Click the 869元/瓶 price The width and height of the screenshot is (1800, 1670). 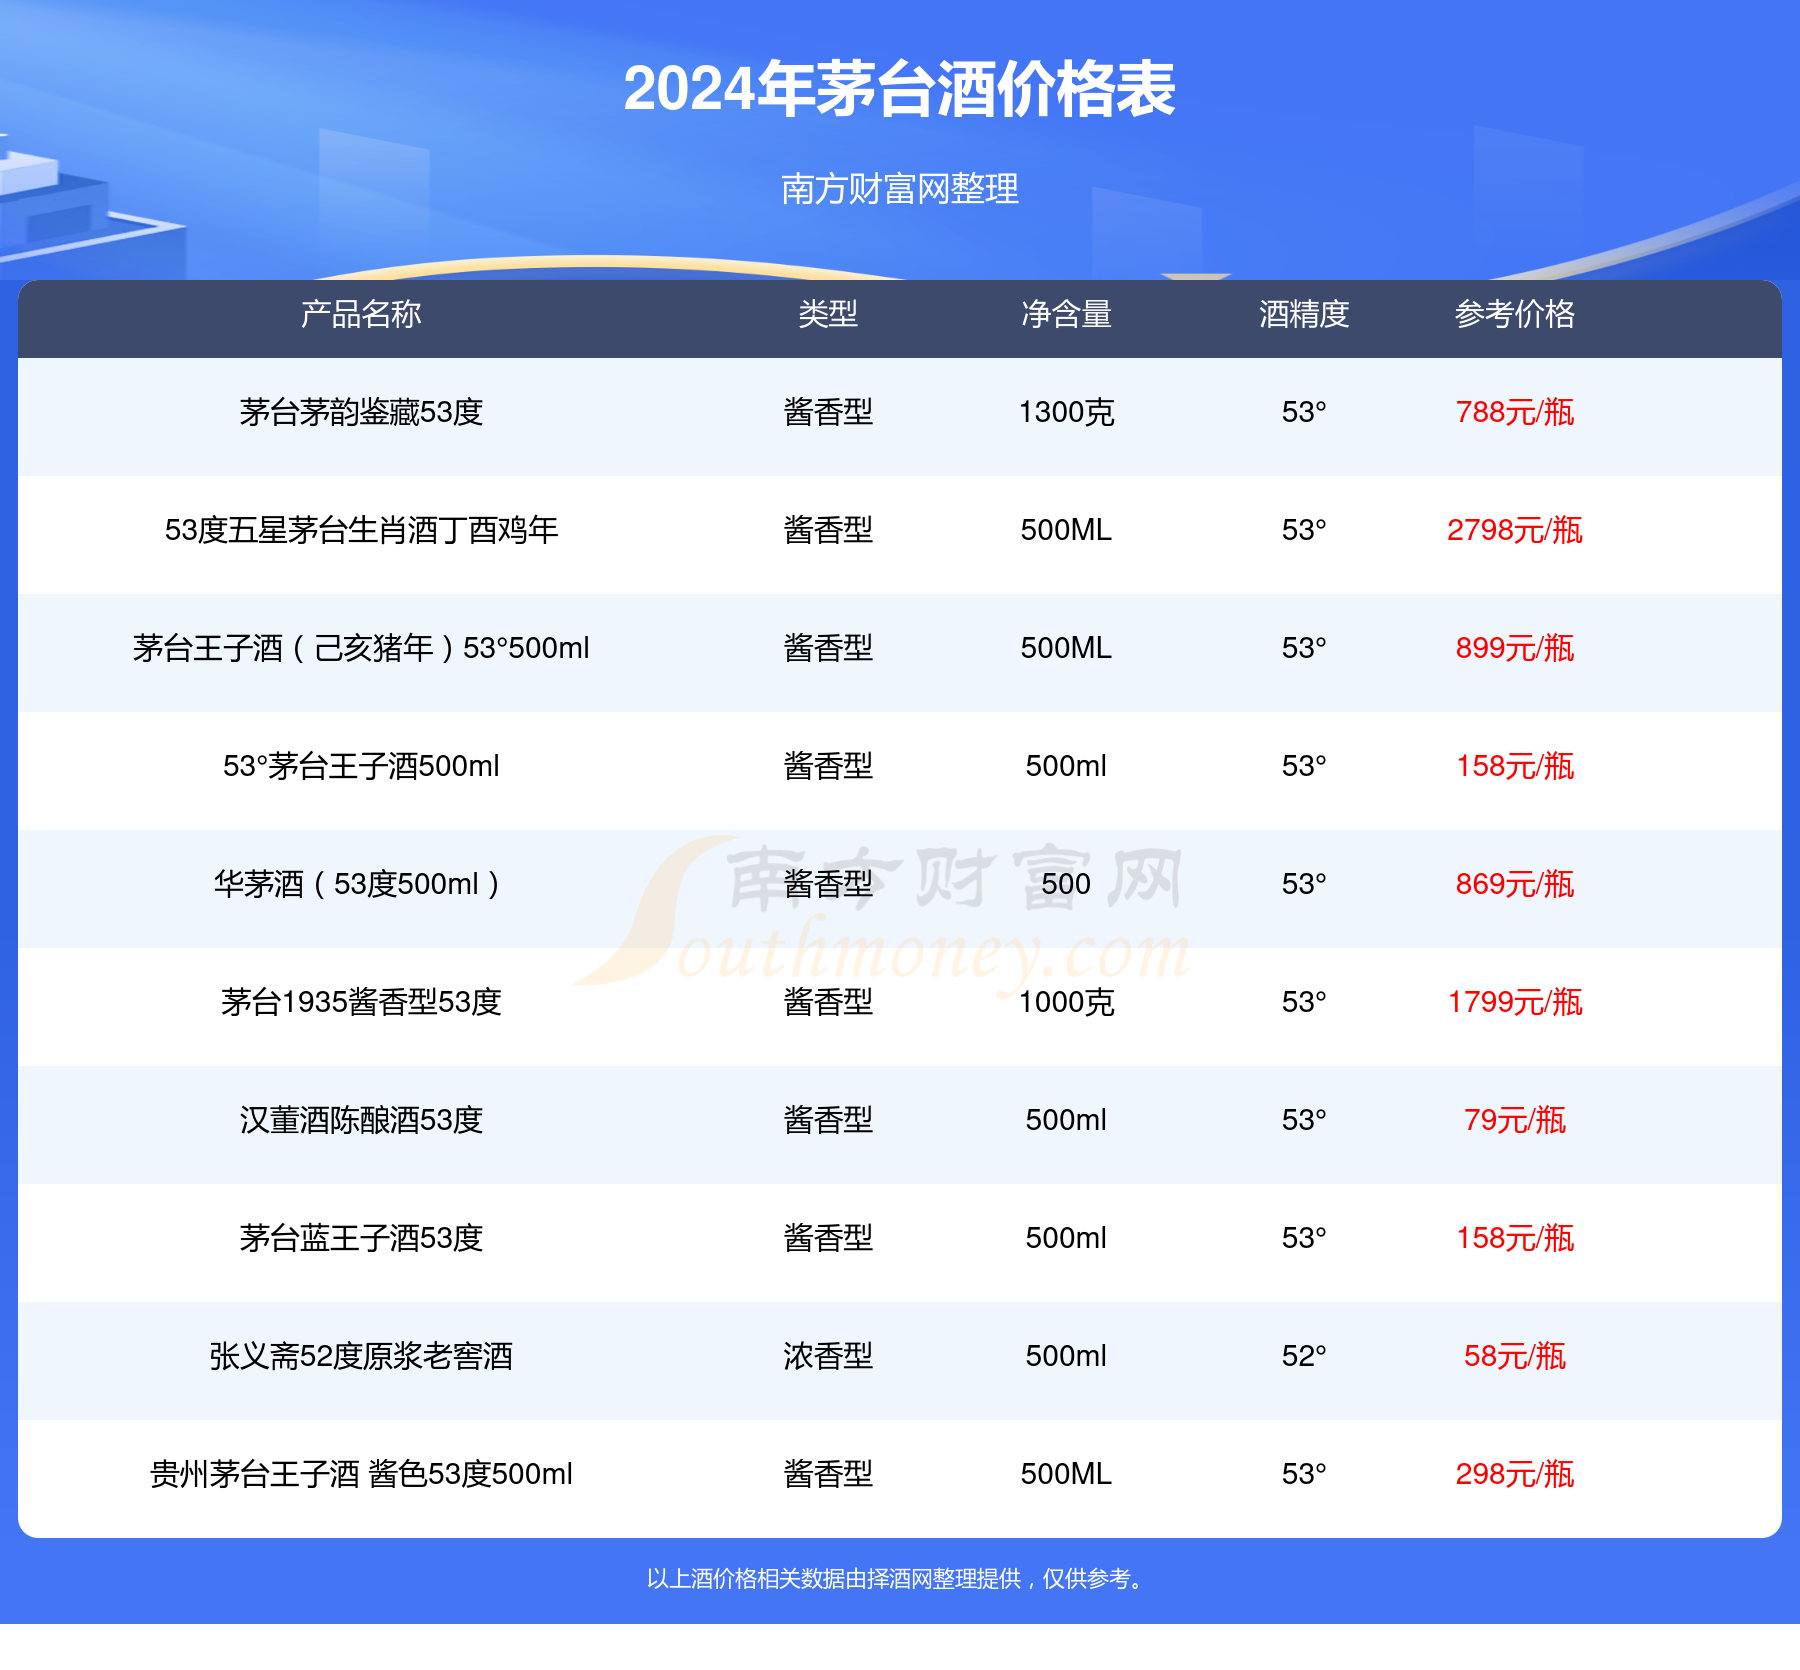(x=1515, y=884)
